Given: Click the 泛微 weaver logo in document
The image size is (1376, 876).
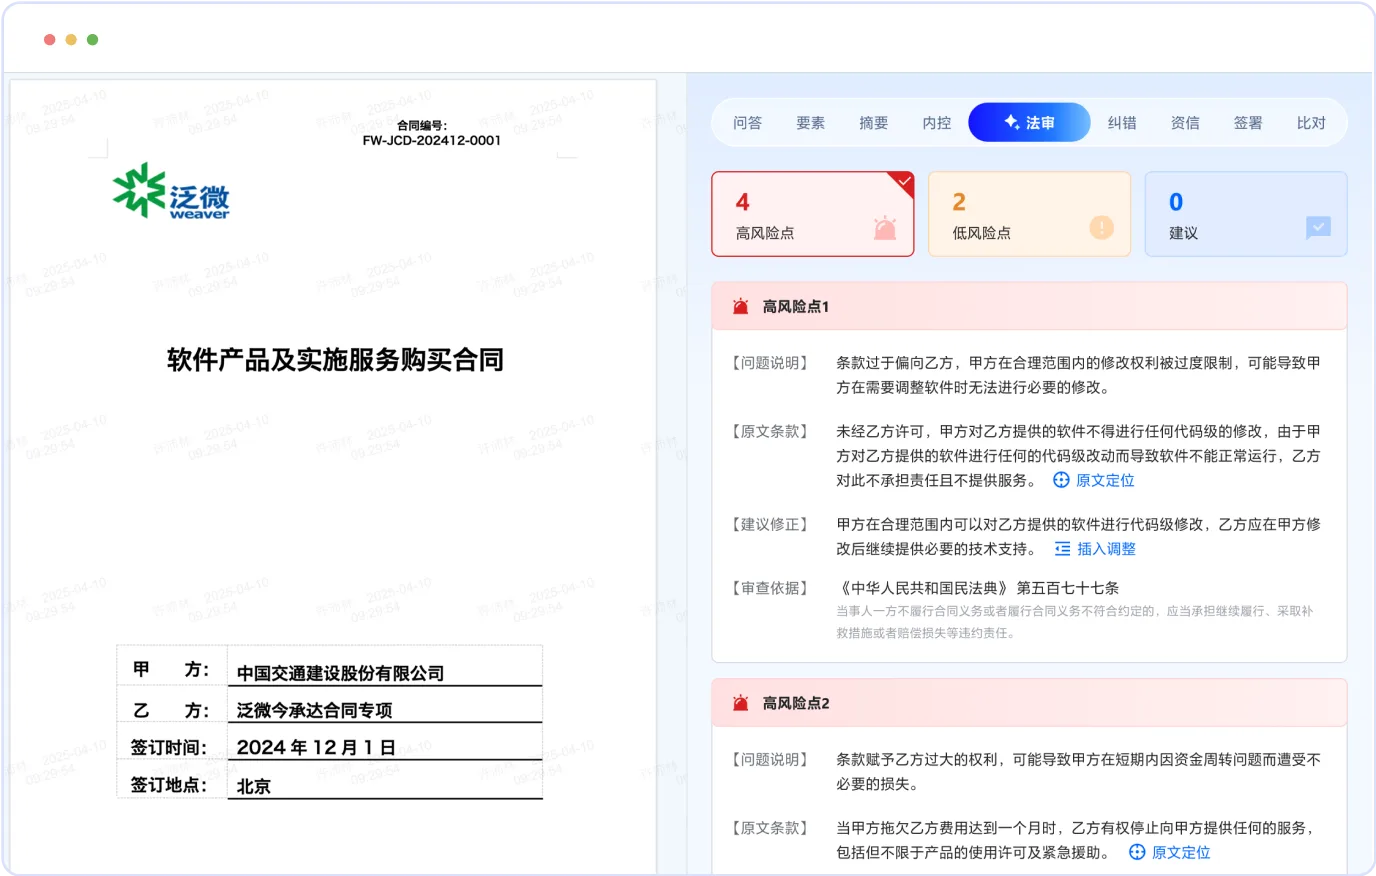Looking at the screenshot, I should 171,191.
